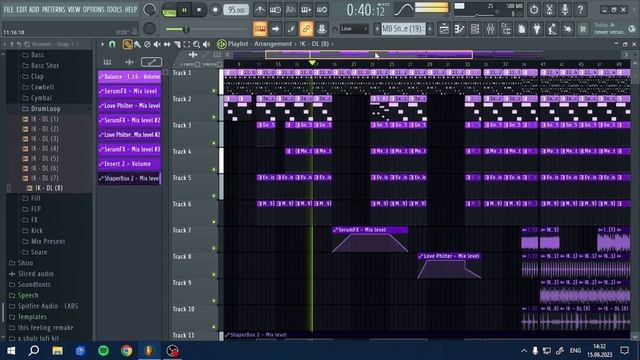Toggle Song/Pattern mode button
The height and width of the screenshot is (360, 640).
[169, 10]
